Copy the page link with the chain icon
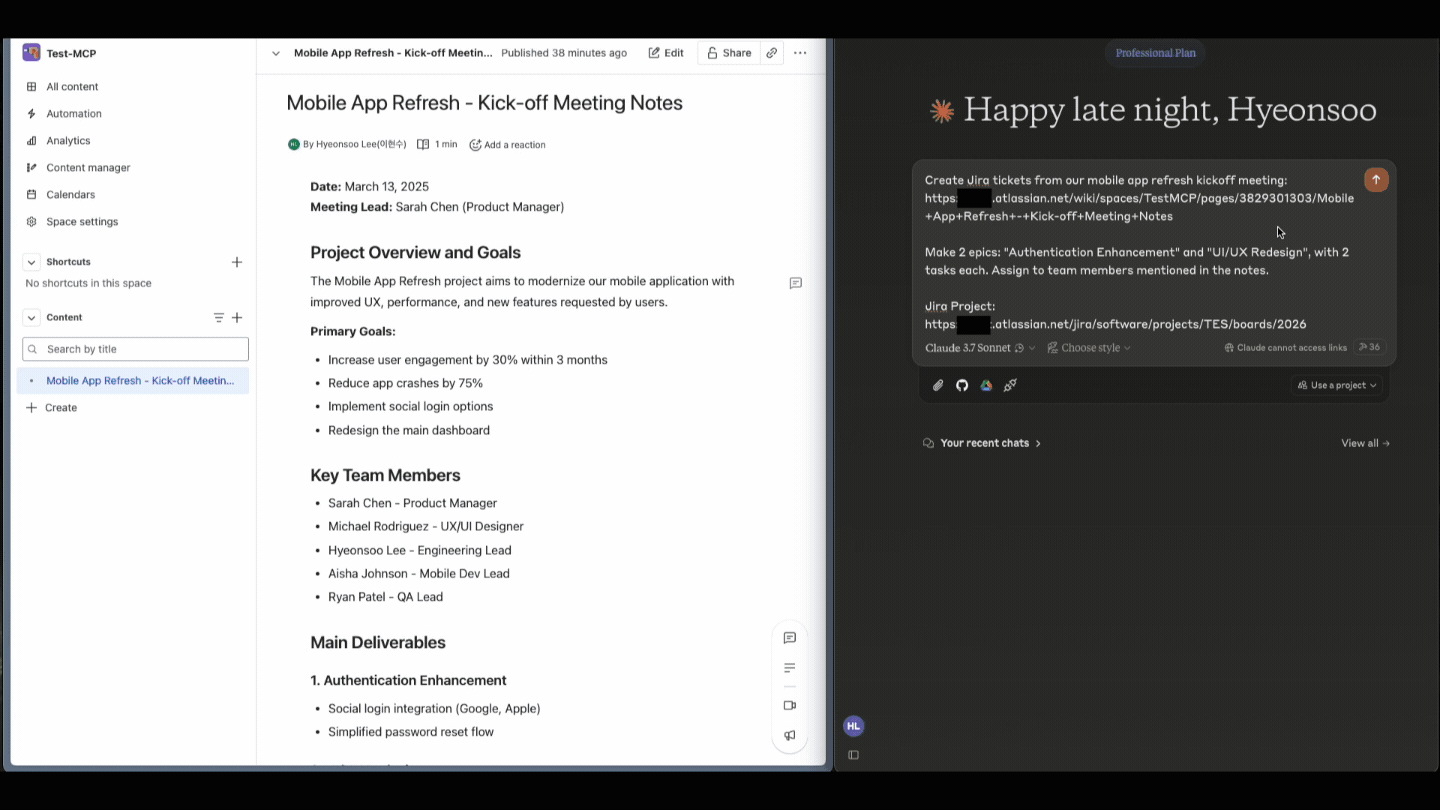1440x810 pixels. pos(772,53)
